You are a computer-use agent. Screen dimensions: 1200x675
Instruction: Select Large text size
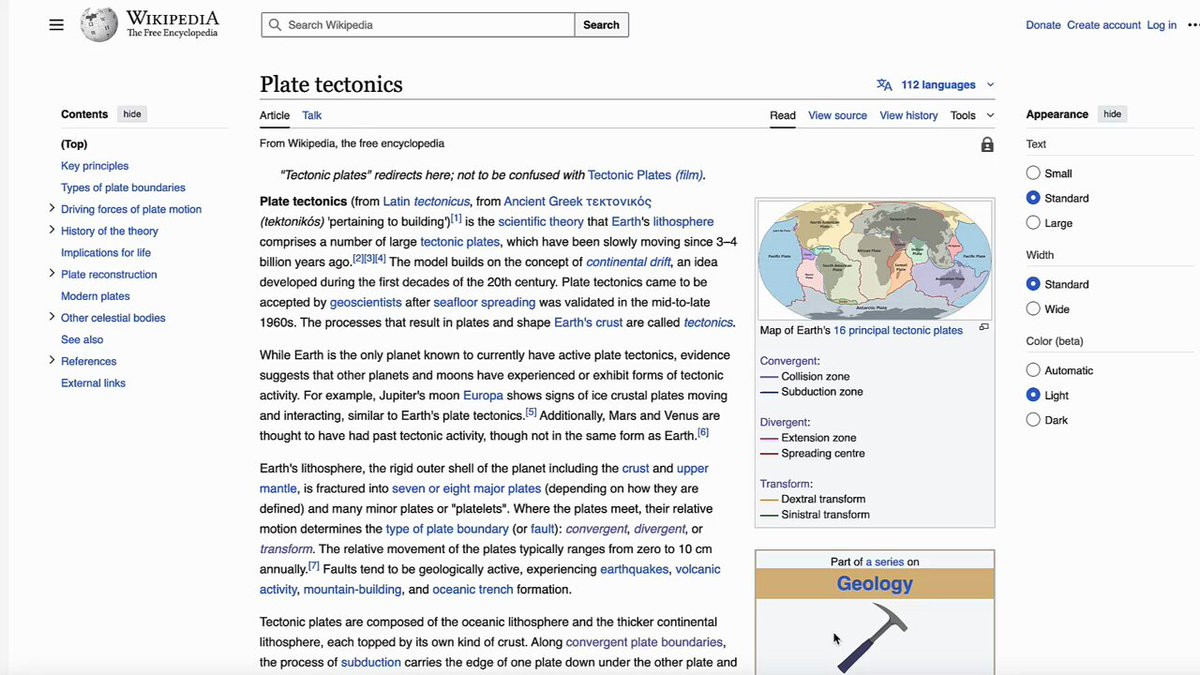coord(1033,223)
